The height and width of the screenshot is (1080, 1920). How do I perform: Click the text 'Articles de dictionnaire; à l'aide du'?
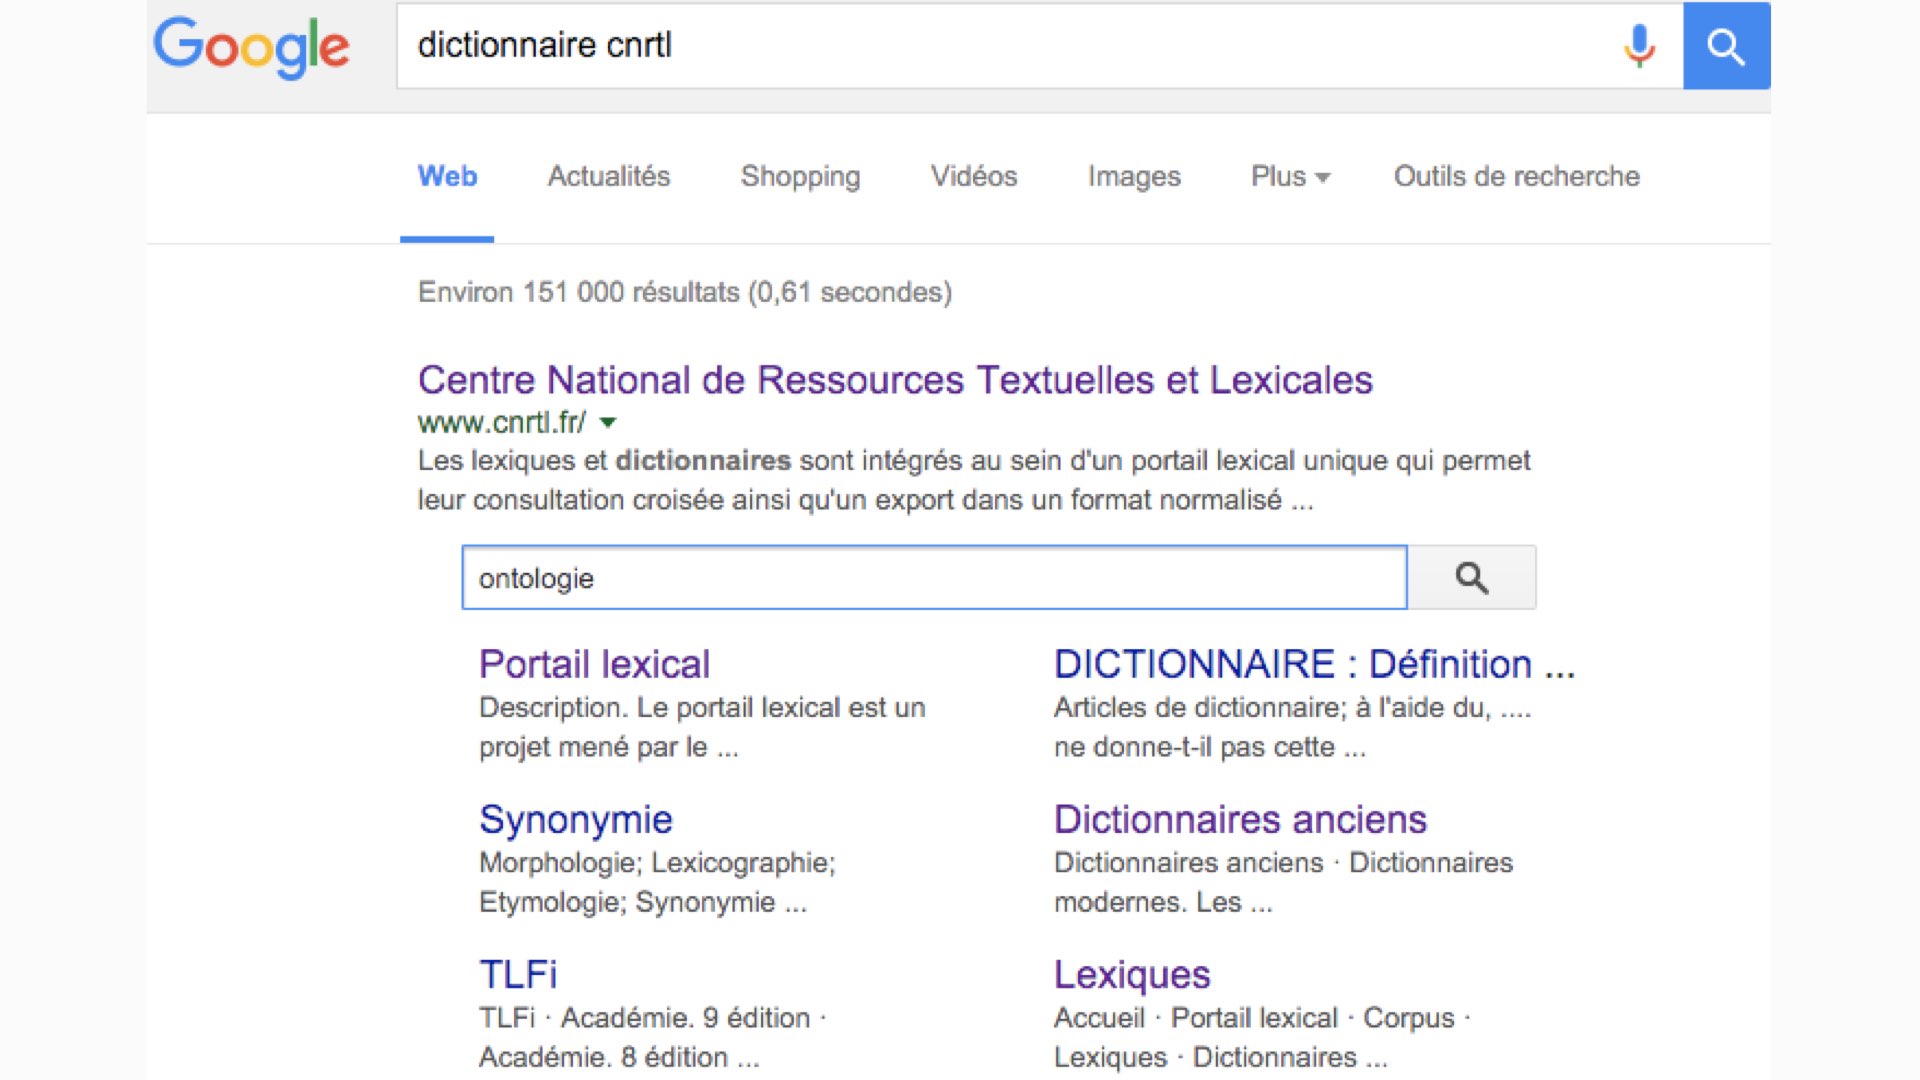(1272, 708)
